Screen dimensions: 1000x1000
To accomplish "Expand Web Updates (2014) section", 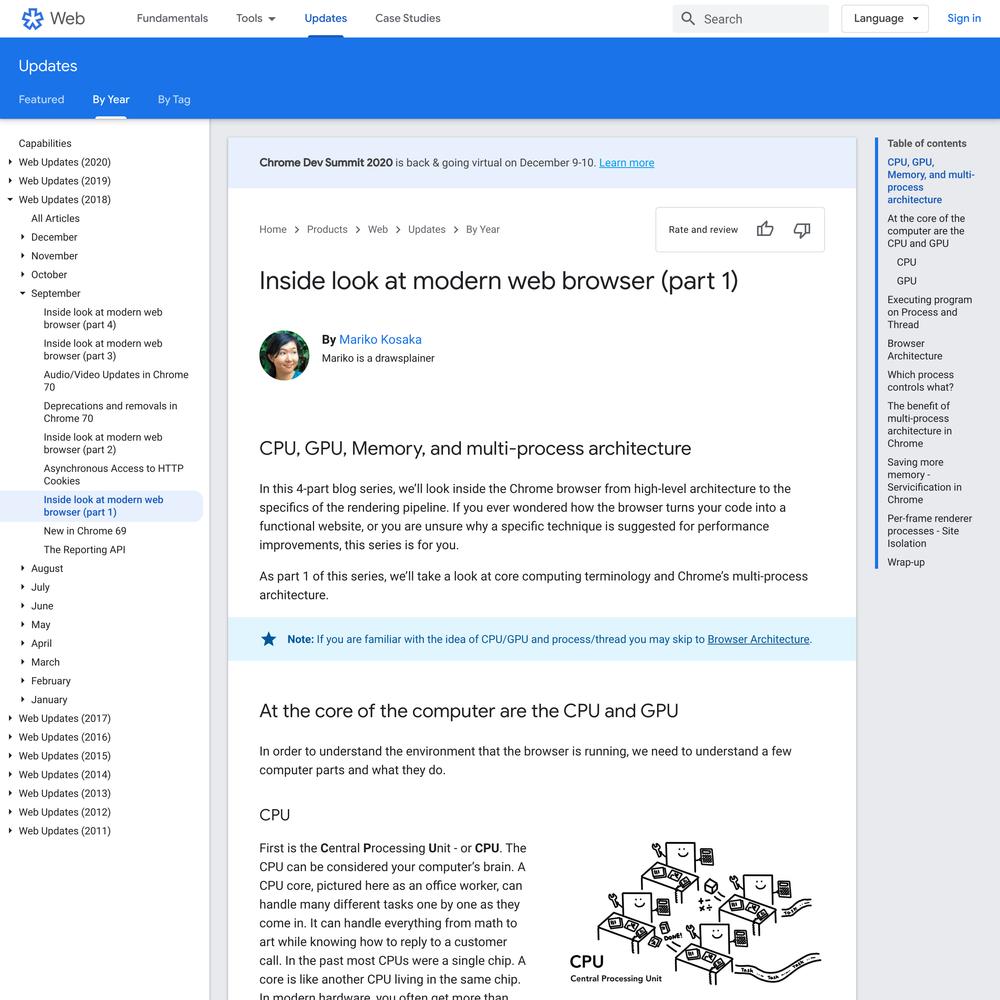I will coord(10,774).
